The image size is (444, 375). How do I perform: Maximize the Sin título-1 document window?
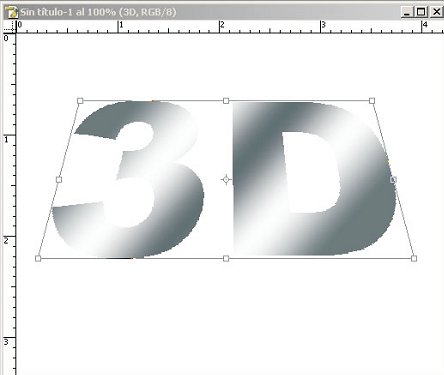421,12
